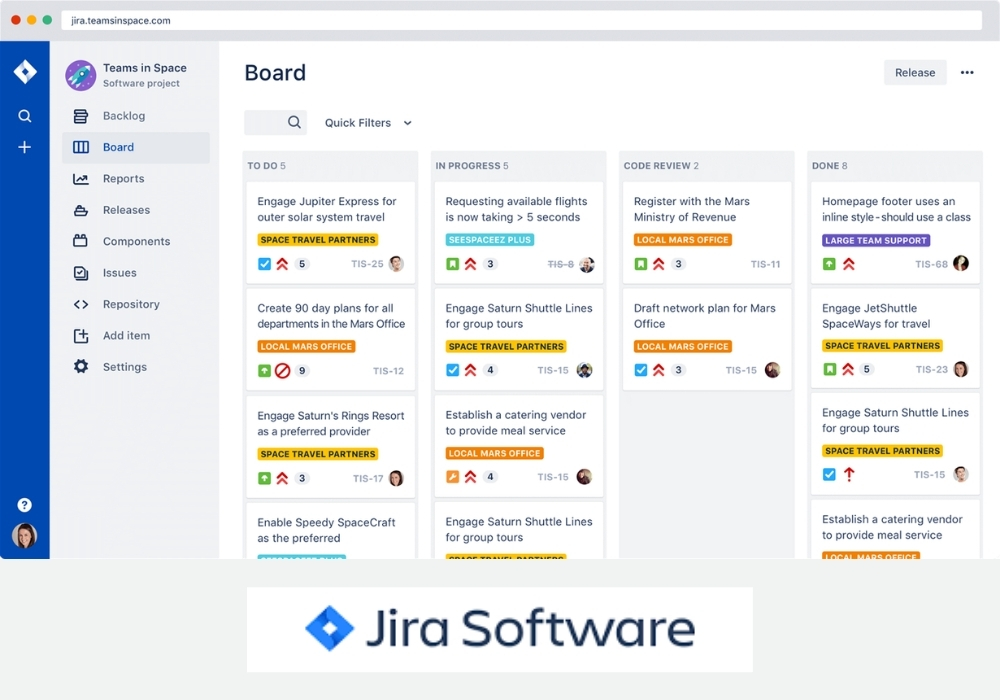Click the struck-through TIS-8 issue key

(561, 264)
